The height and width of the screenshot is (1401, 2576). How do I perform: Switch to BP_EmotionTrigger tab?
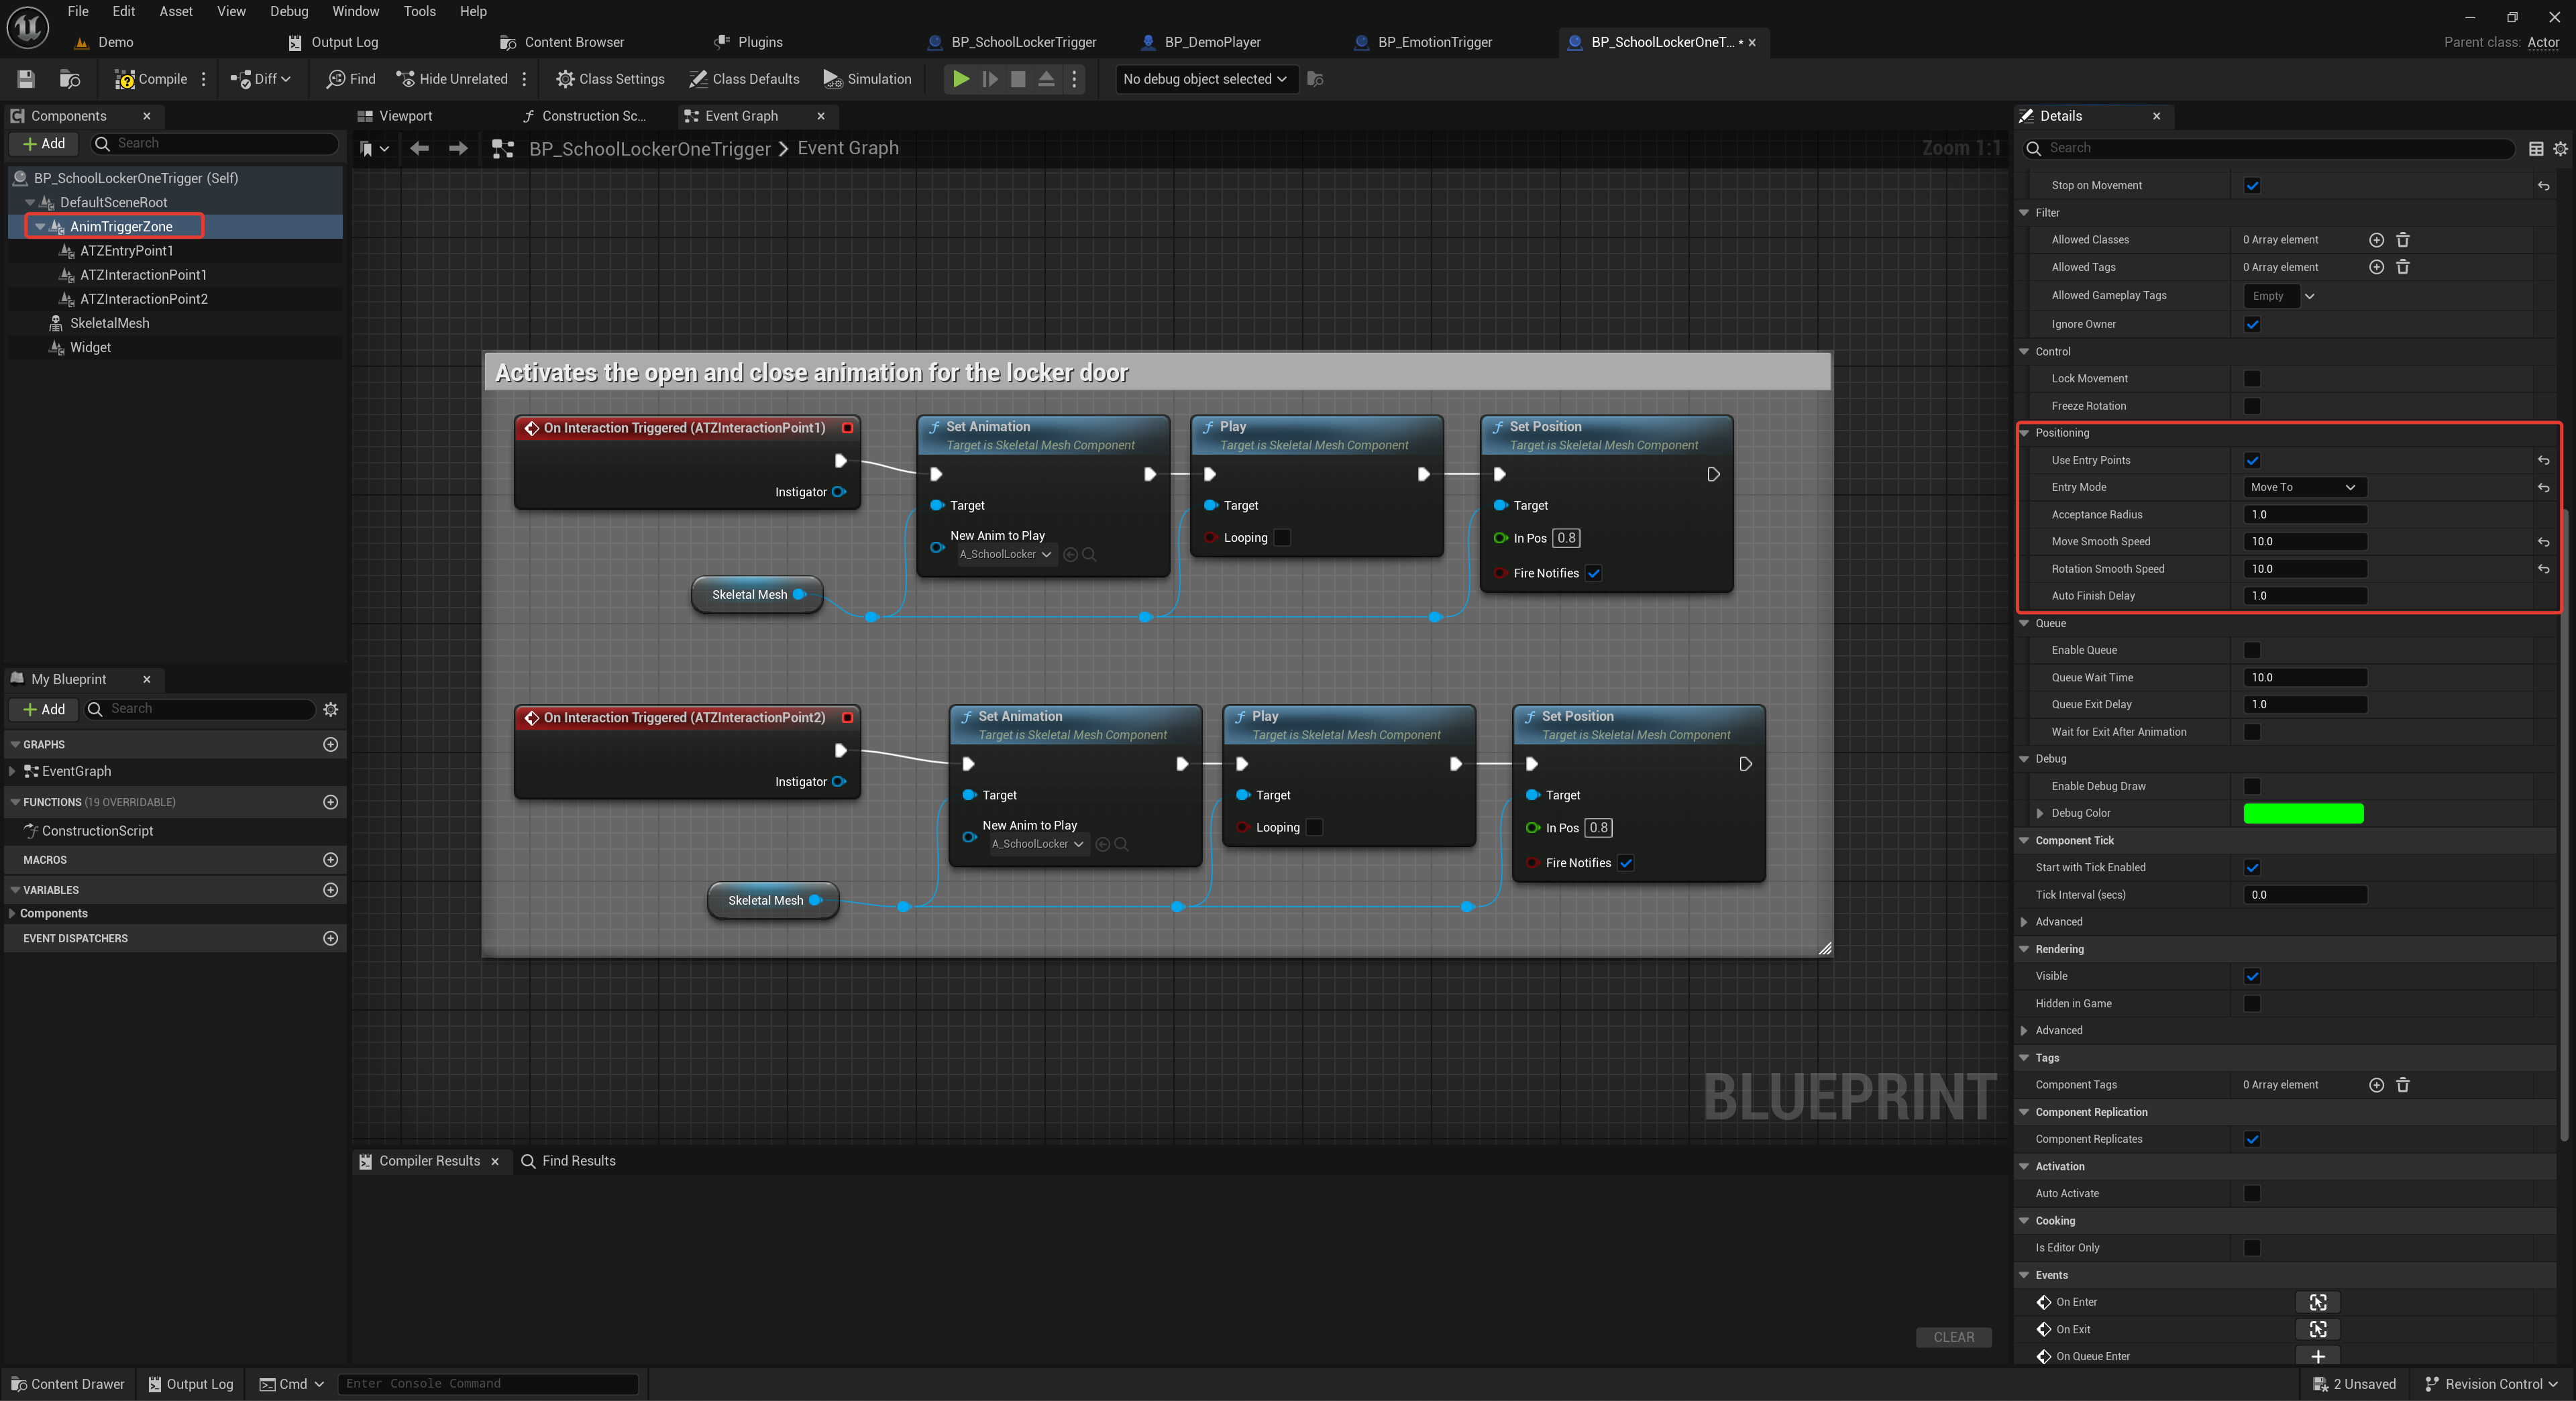point(1435,42)
